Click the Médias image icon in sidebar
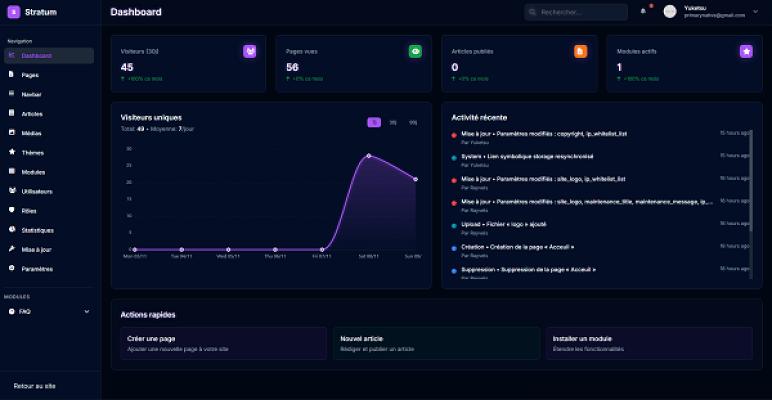Image resolution: width=772 pixels, height=400 pixels. pos(12,133)
